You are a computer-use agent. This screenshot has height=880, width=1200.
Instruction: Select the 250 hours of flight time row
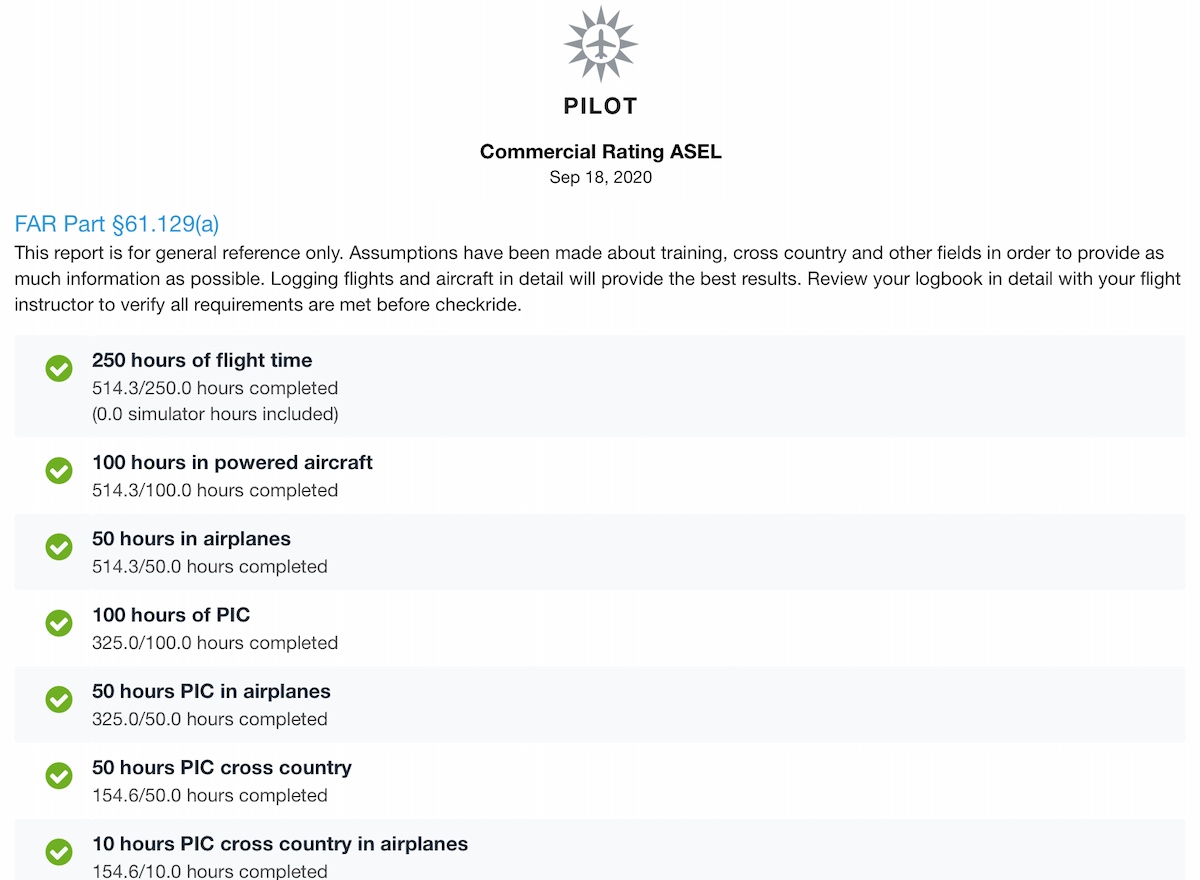600,386
